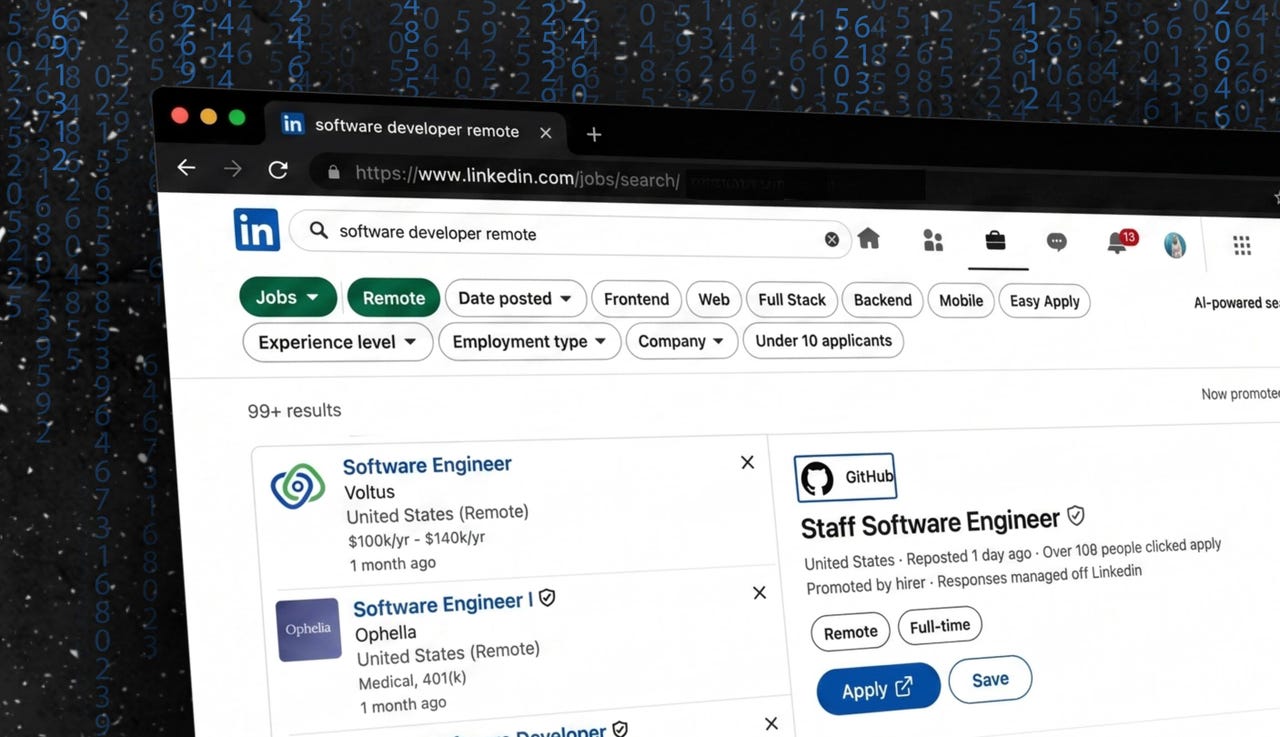Expand the Date posted dropdown
The image size is (1280, 737).
click(x=514, y=298)
